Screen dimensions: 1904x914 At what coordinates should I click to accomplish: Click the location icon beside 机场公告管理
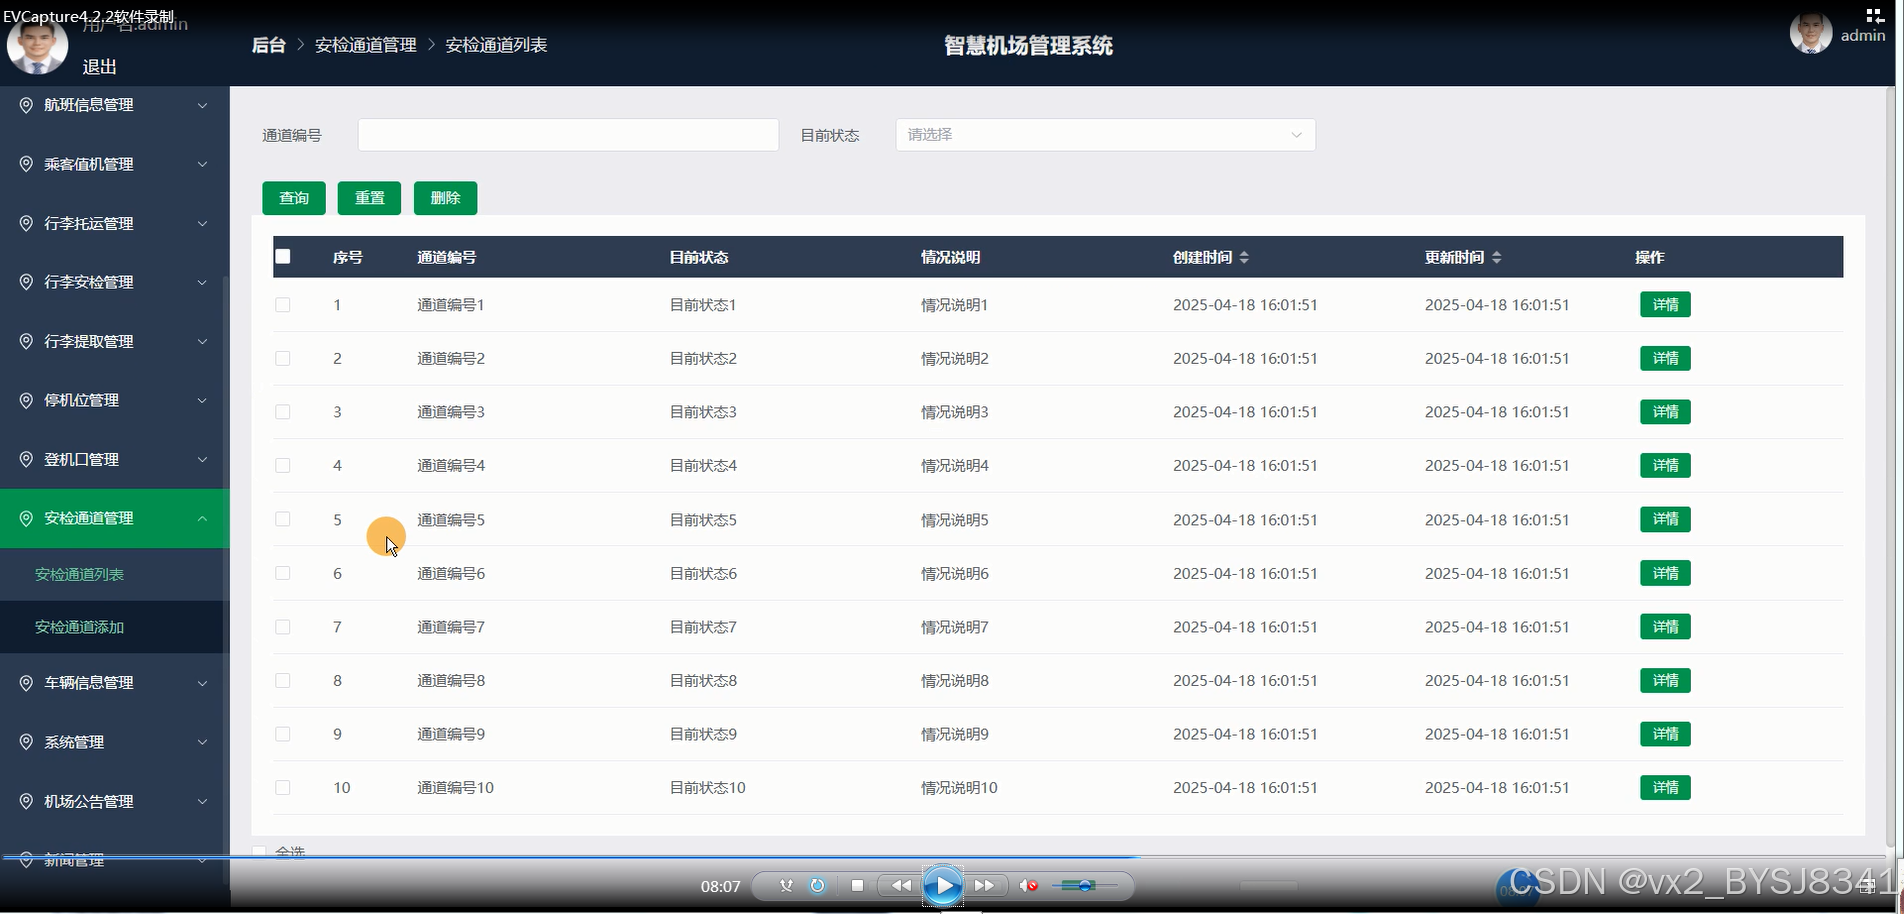tap(26, 801)
